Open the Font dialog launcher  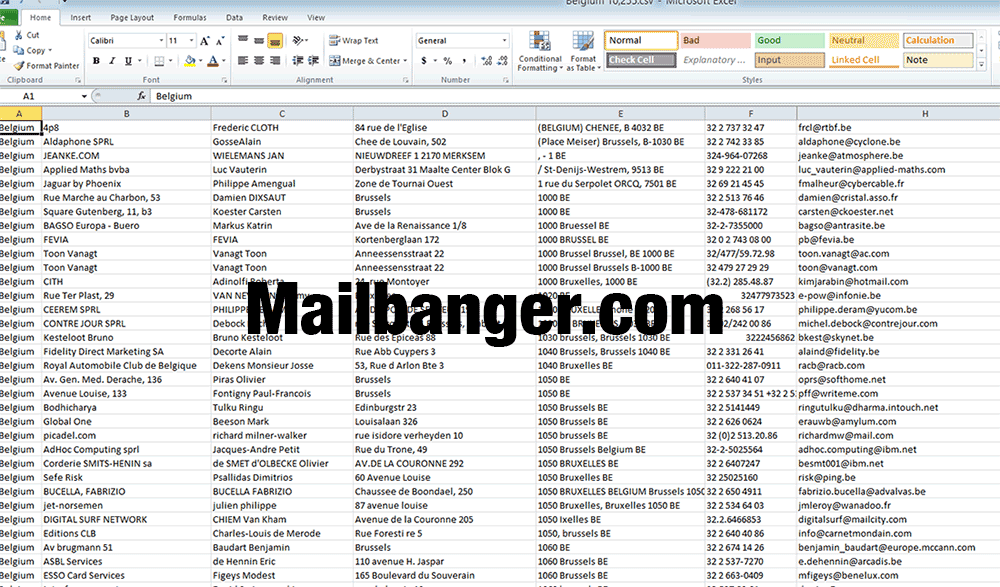[224, 80]
